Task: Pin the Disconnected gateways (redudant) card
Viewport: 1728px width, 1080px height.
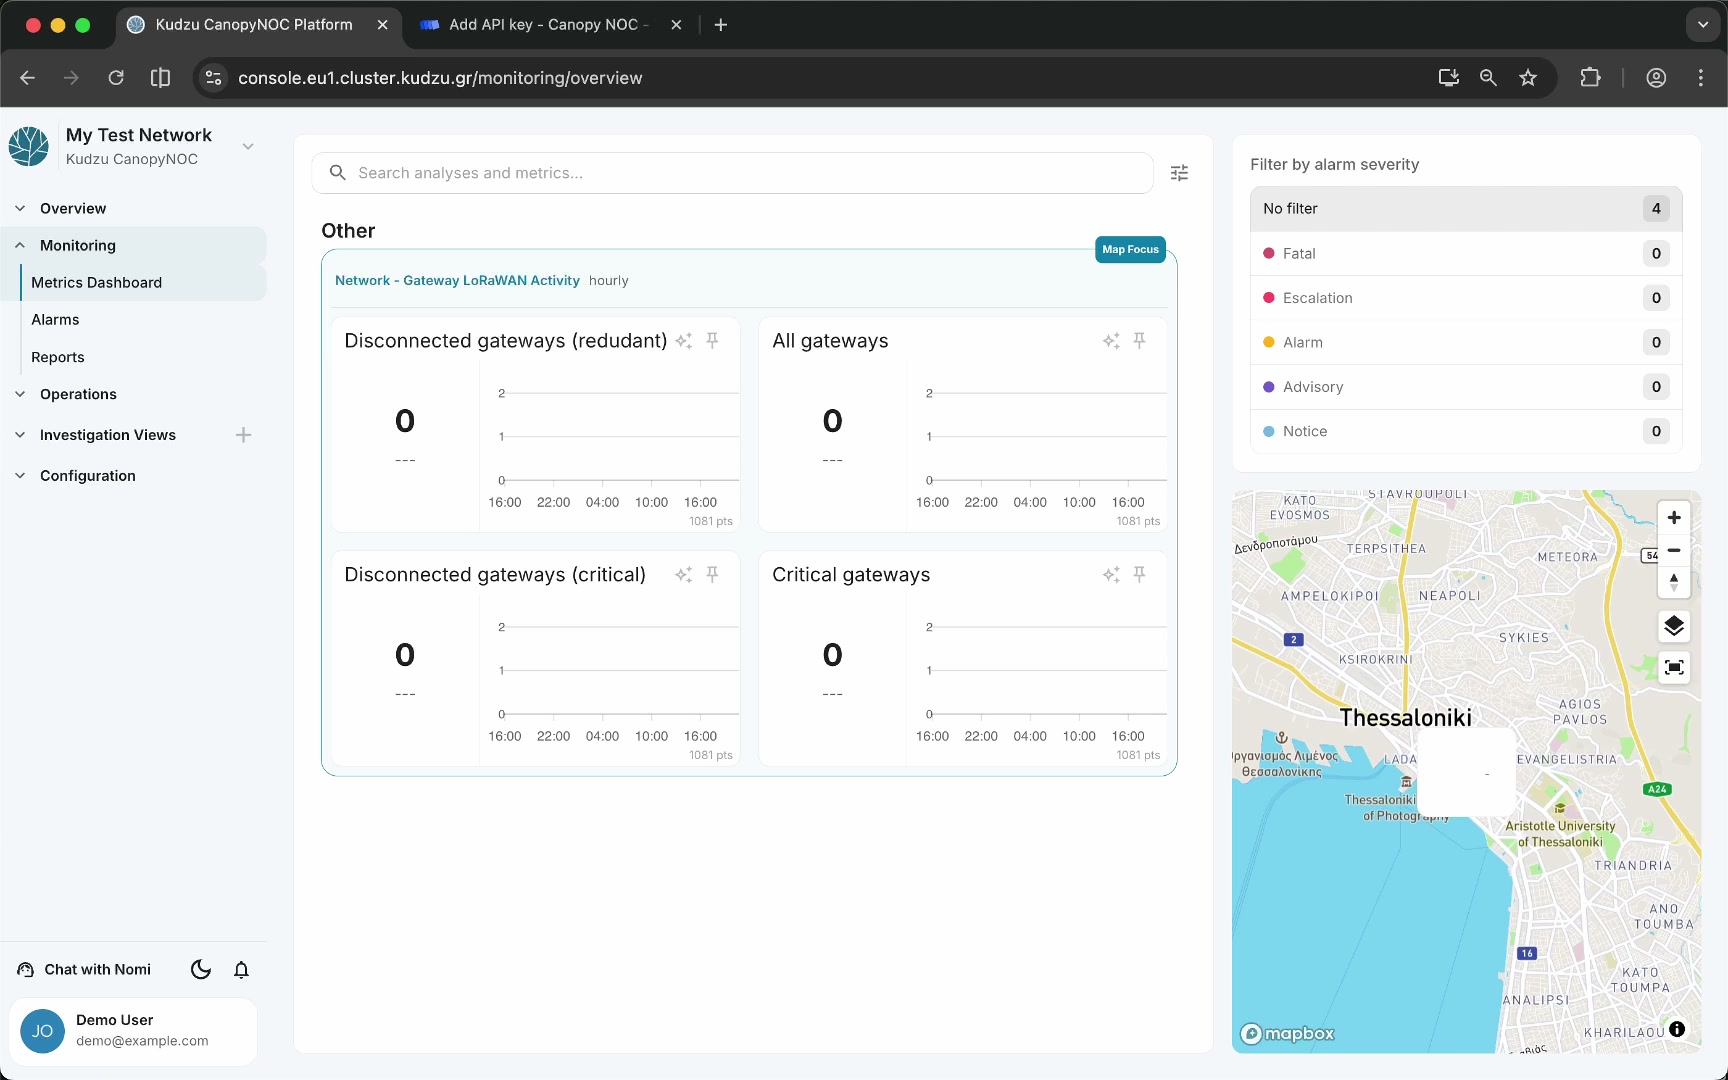Action: tap(712, 341)
